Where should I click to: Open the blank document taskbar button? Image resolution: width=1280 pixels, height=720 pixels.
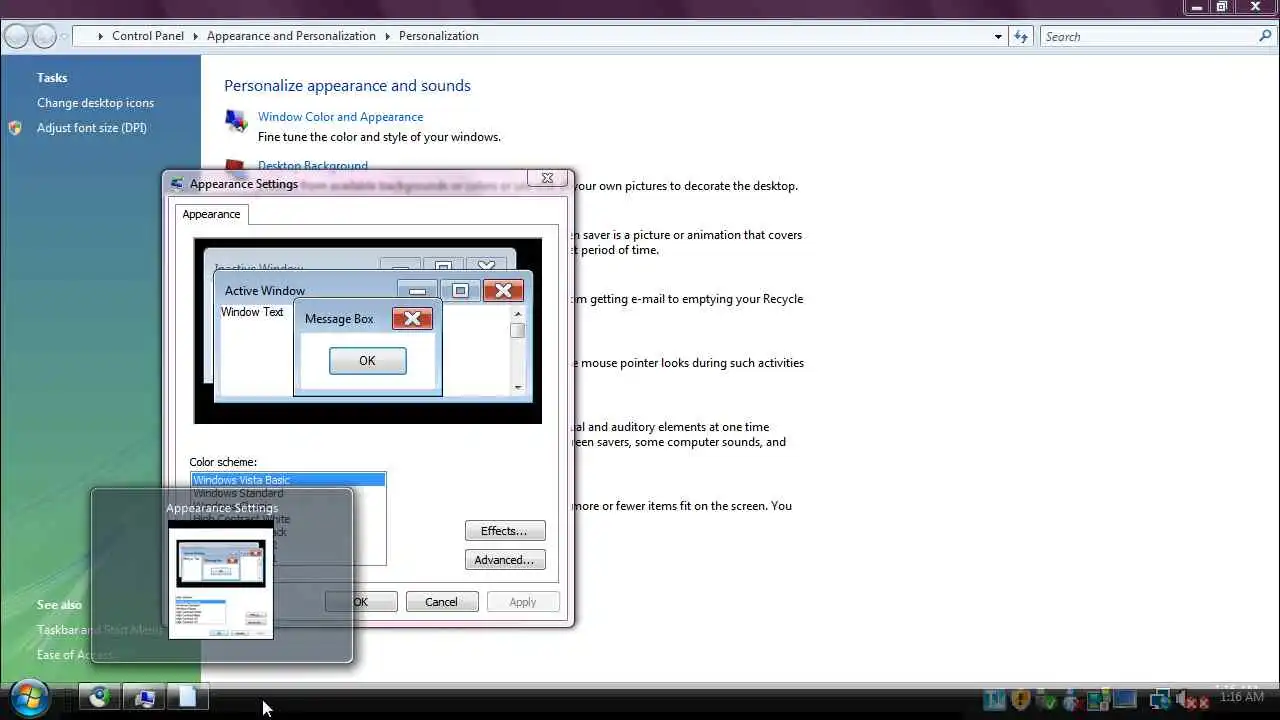(188, 697)
